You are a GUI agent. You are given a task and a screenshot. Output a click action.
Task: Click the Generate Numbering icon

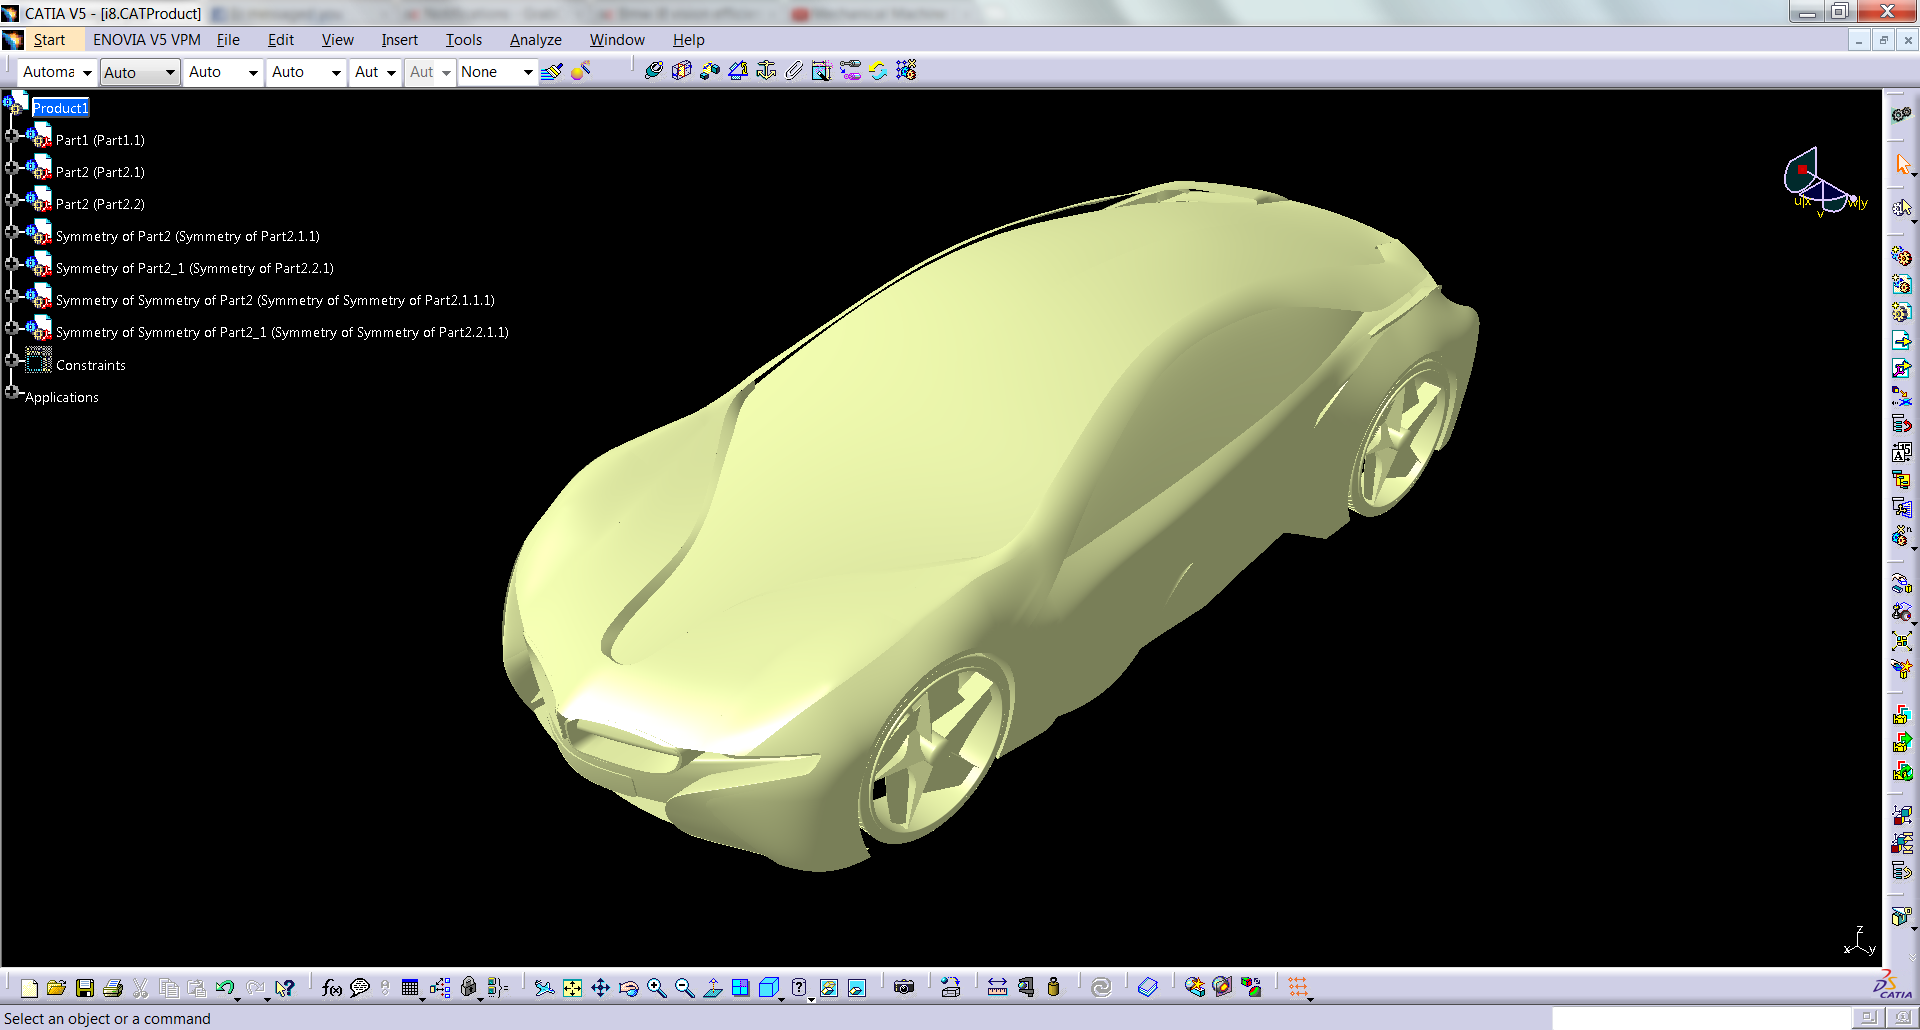coord(1902,452)
